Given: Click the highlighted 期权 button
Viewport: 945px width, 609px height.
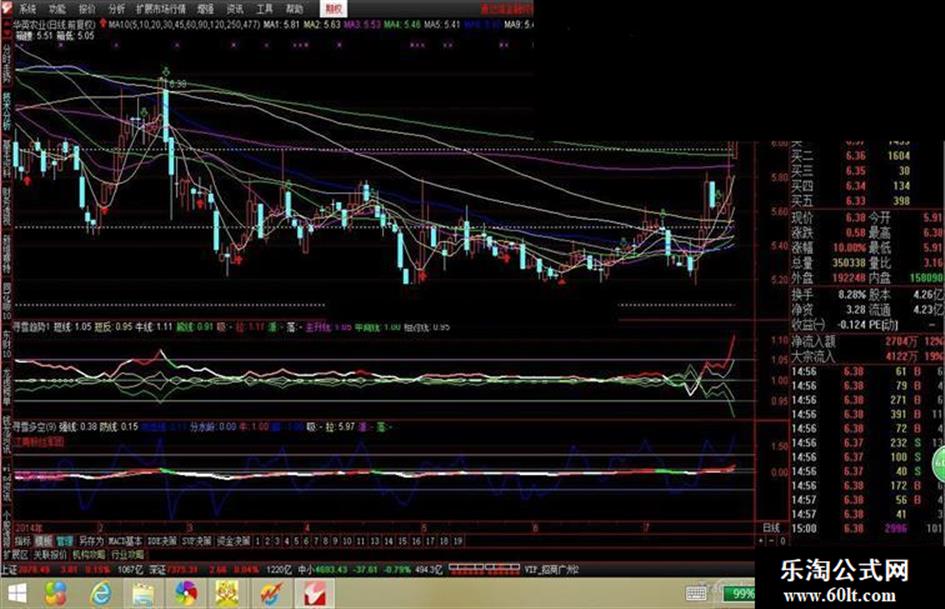Looking at the screenshot, I should [333, 8].
